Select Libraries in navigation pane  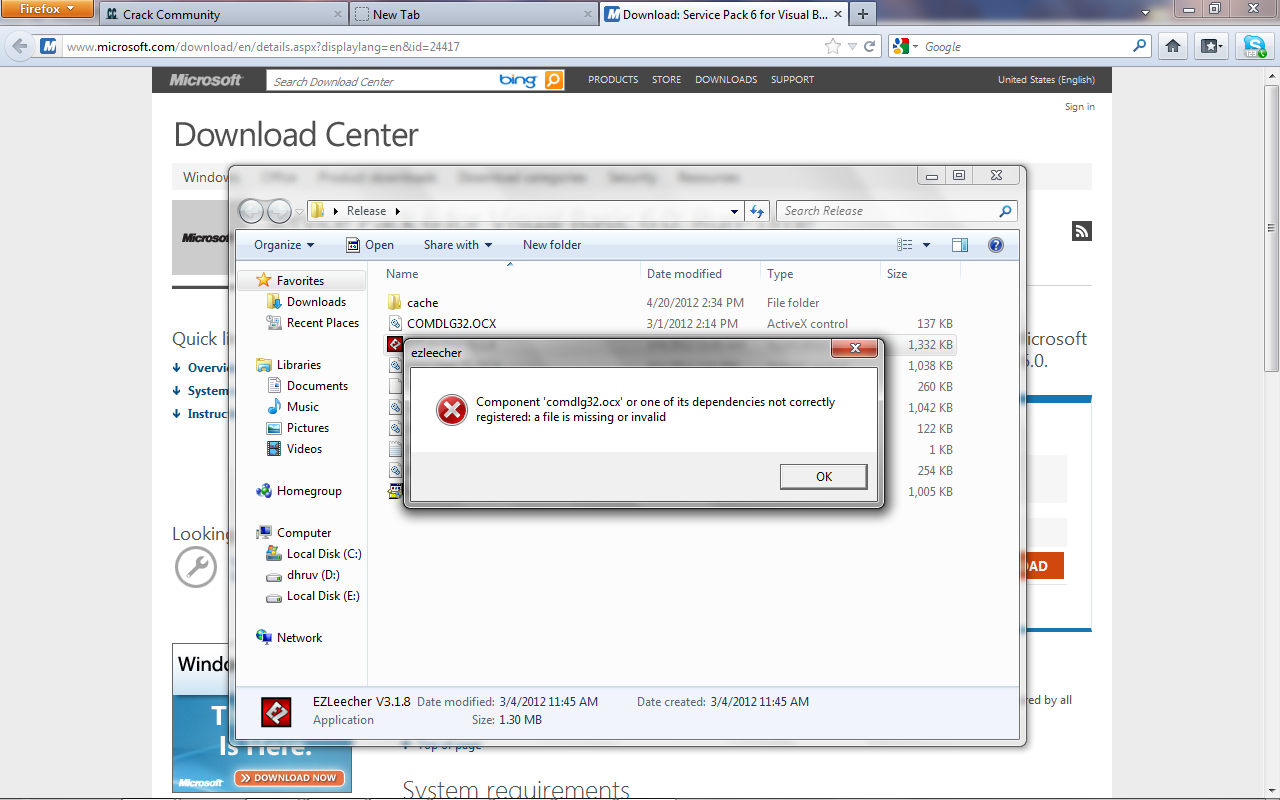[x=288, y=365]
